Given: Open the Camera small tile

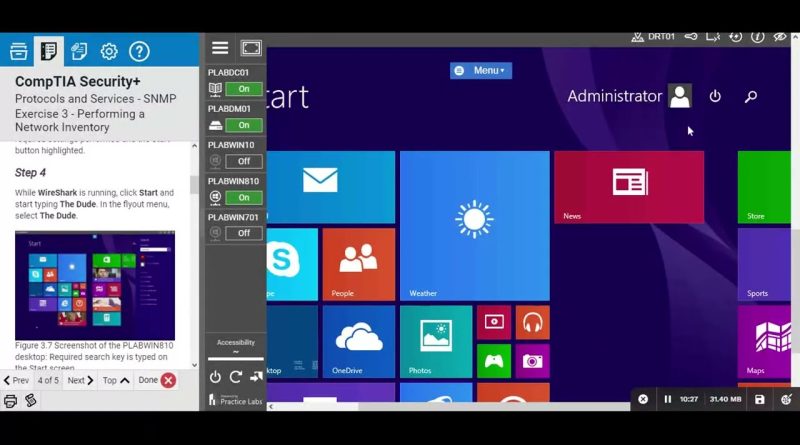Looking at the screenshot, I should [532, 361].
